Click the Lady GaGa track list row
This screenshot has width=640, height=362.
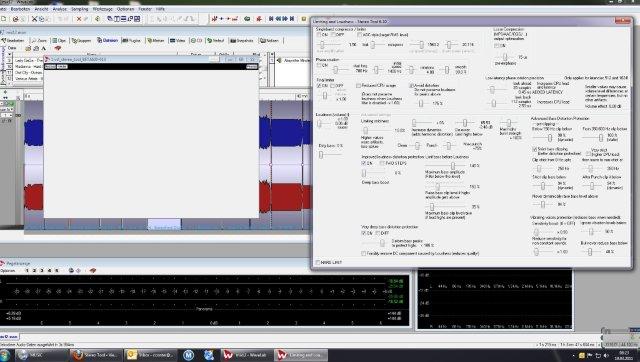25,60
